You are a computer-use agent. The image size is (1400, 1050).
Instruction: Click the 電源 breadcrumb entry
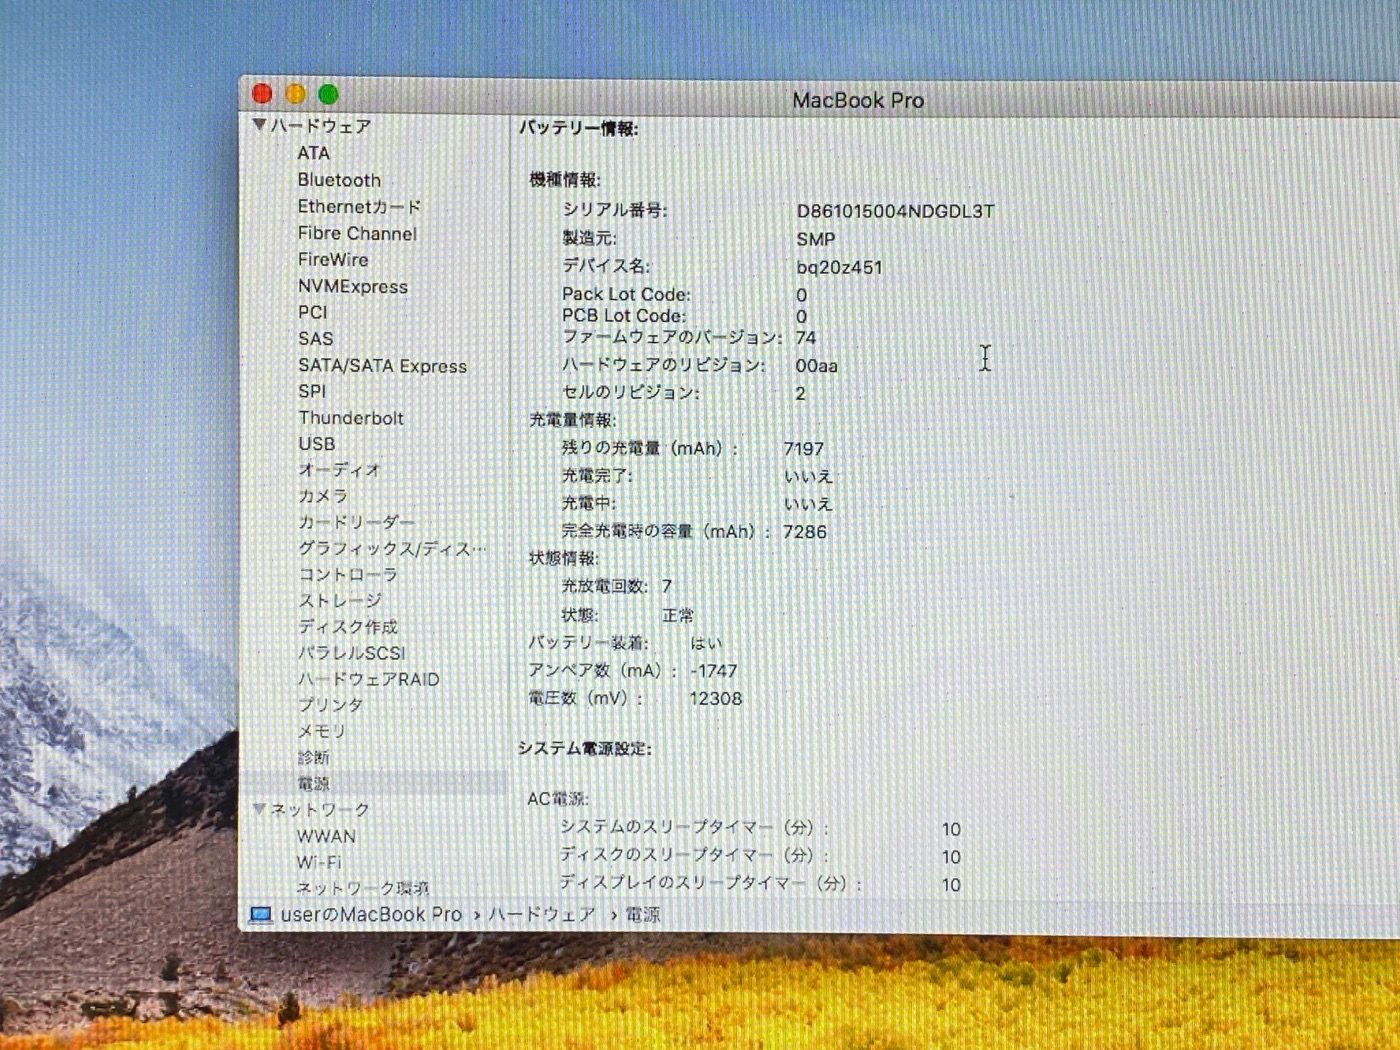(x=644, y=913)
